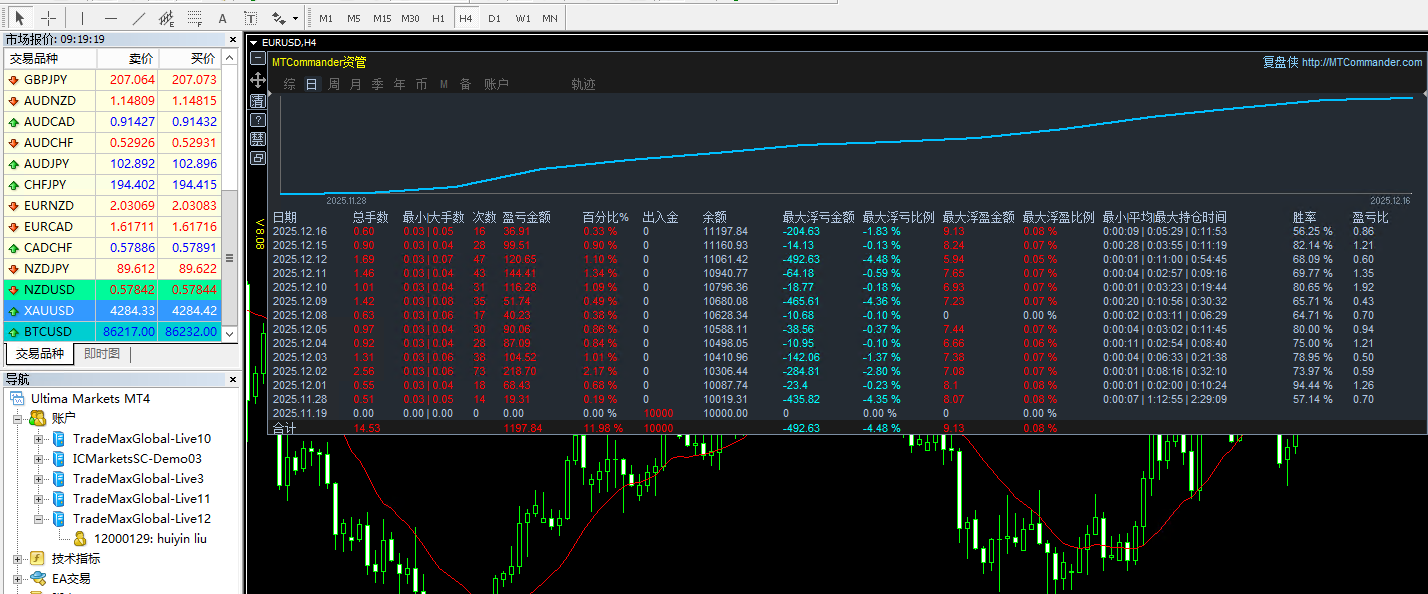Expand the 技术指标 indicators node
This screenshot has width=1428, height=594.
click(19, 558)
